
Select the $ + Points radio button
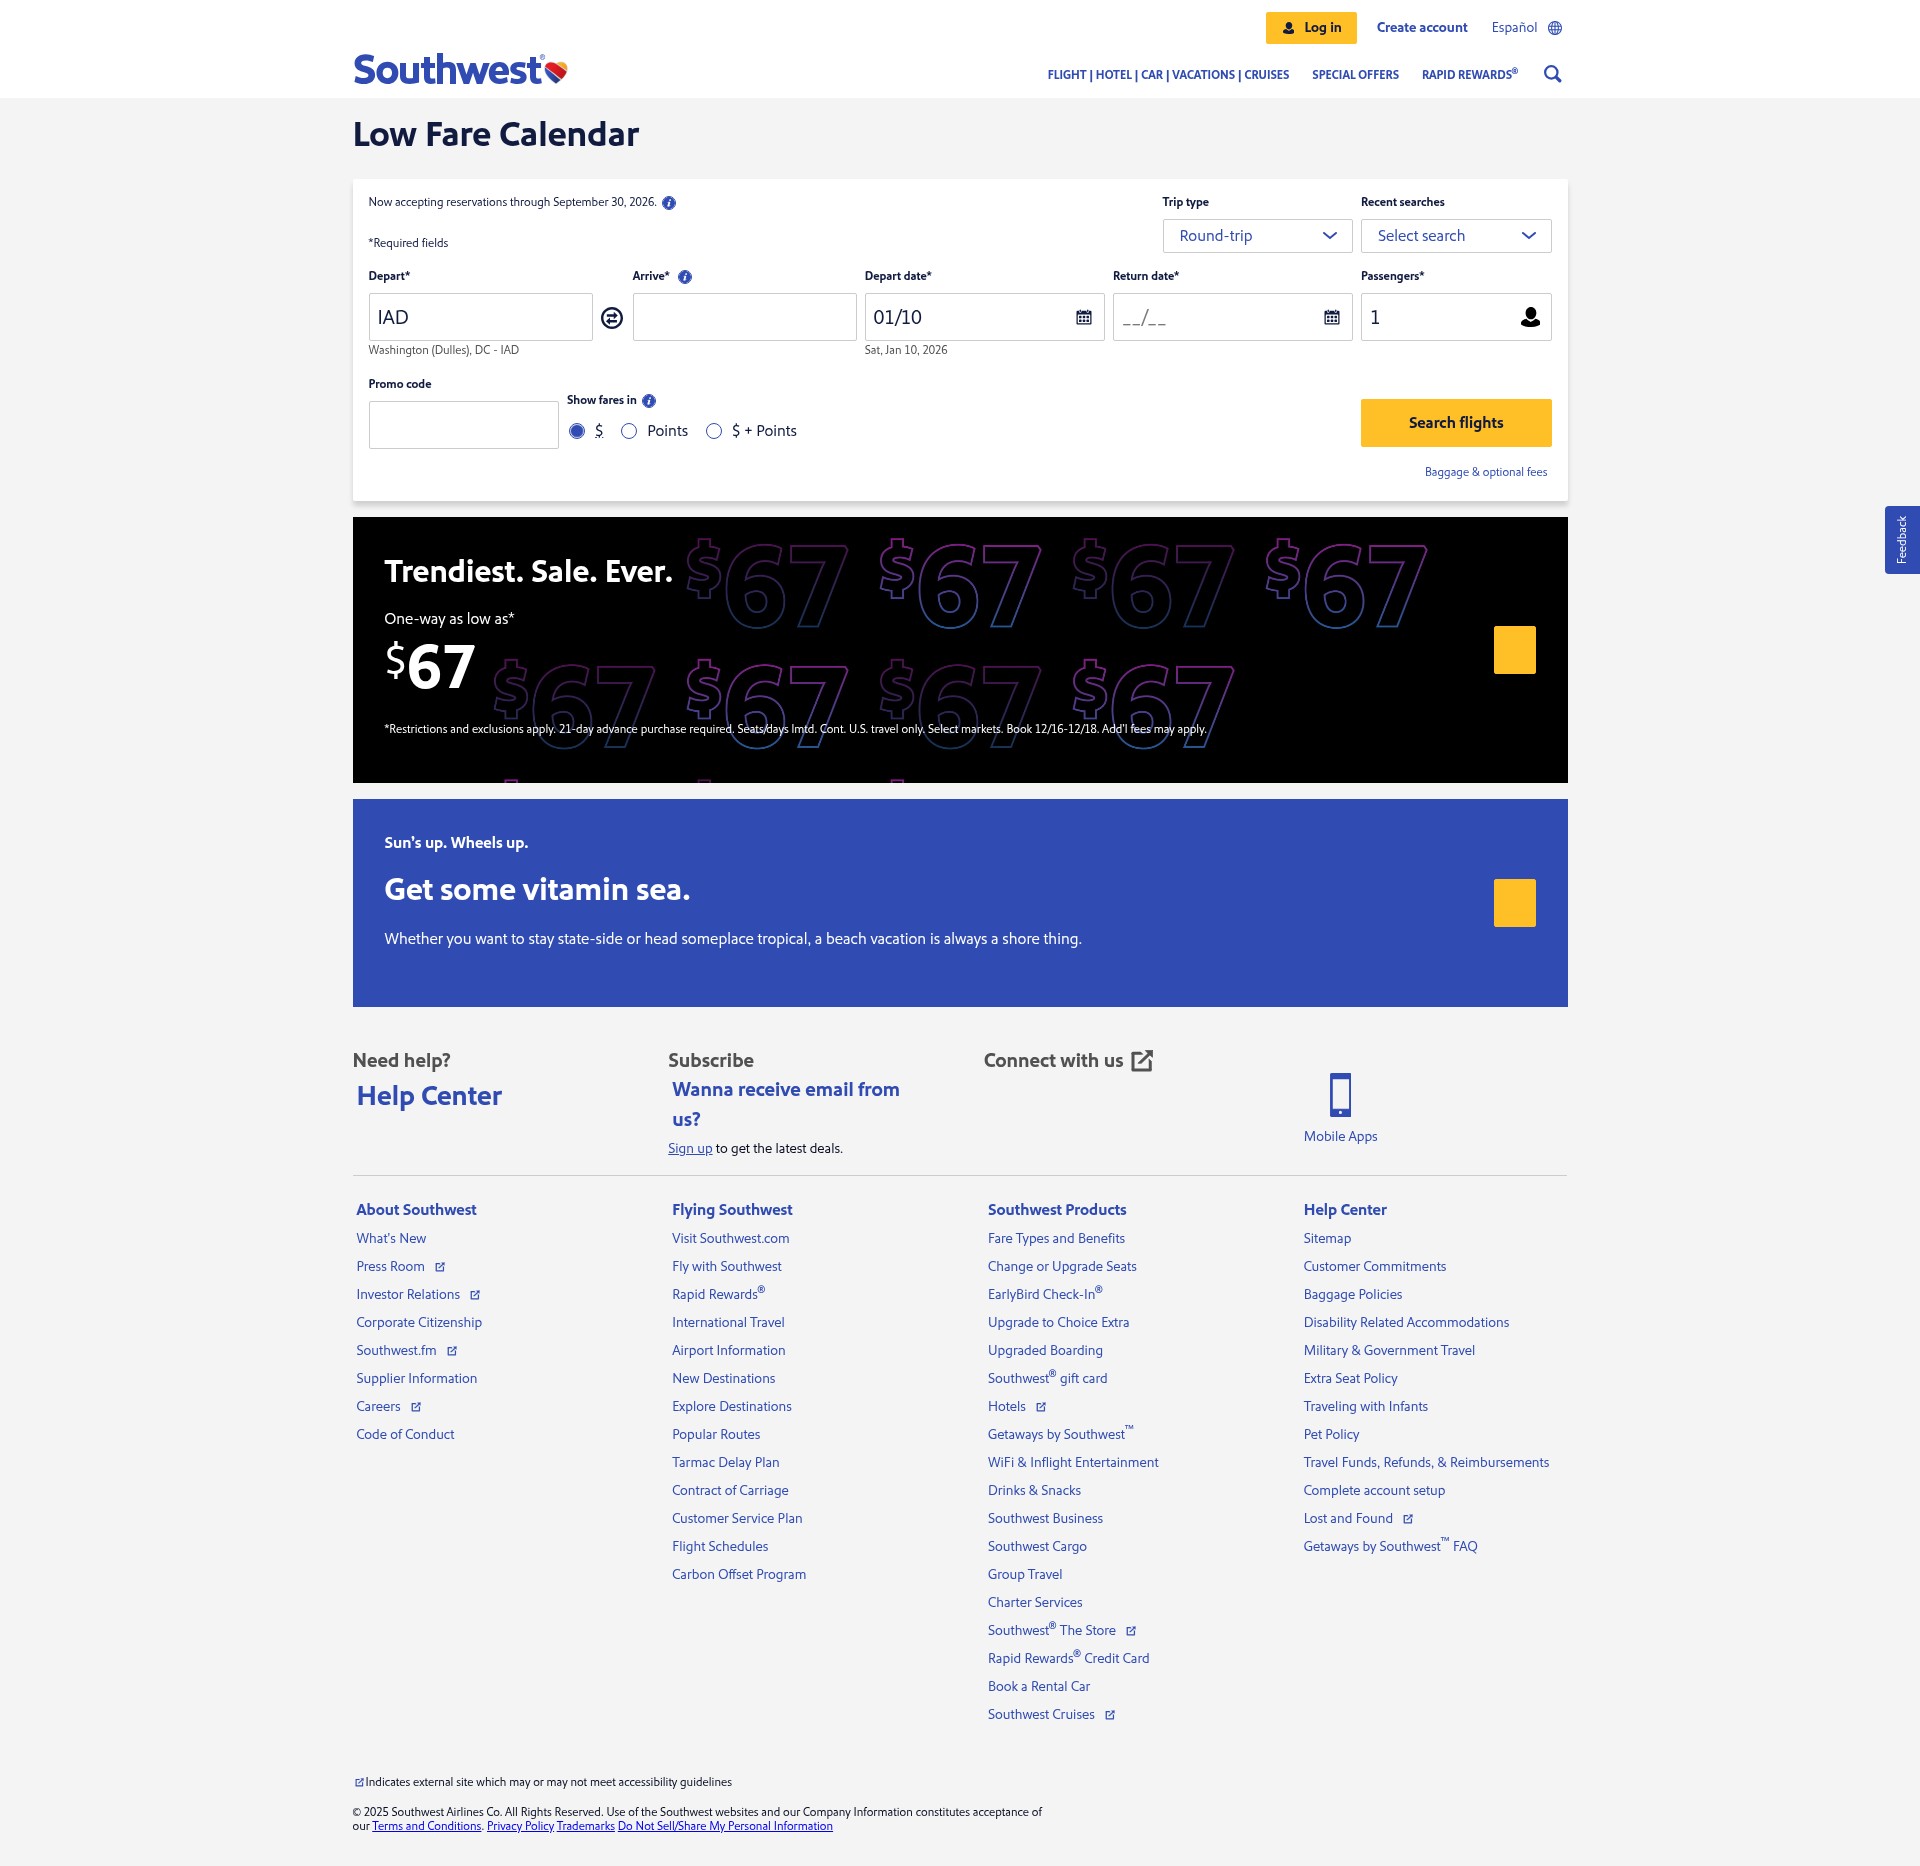pos(714,431)
